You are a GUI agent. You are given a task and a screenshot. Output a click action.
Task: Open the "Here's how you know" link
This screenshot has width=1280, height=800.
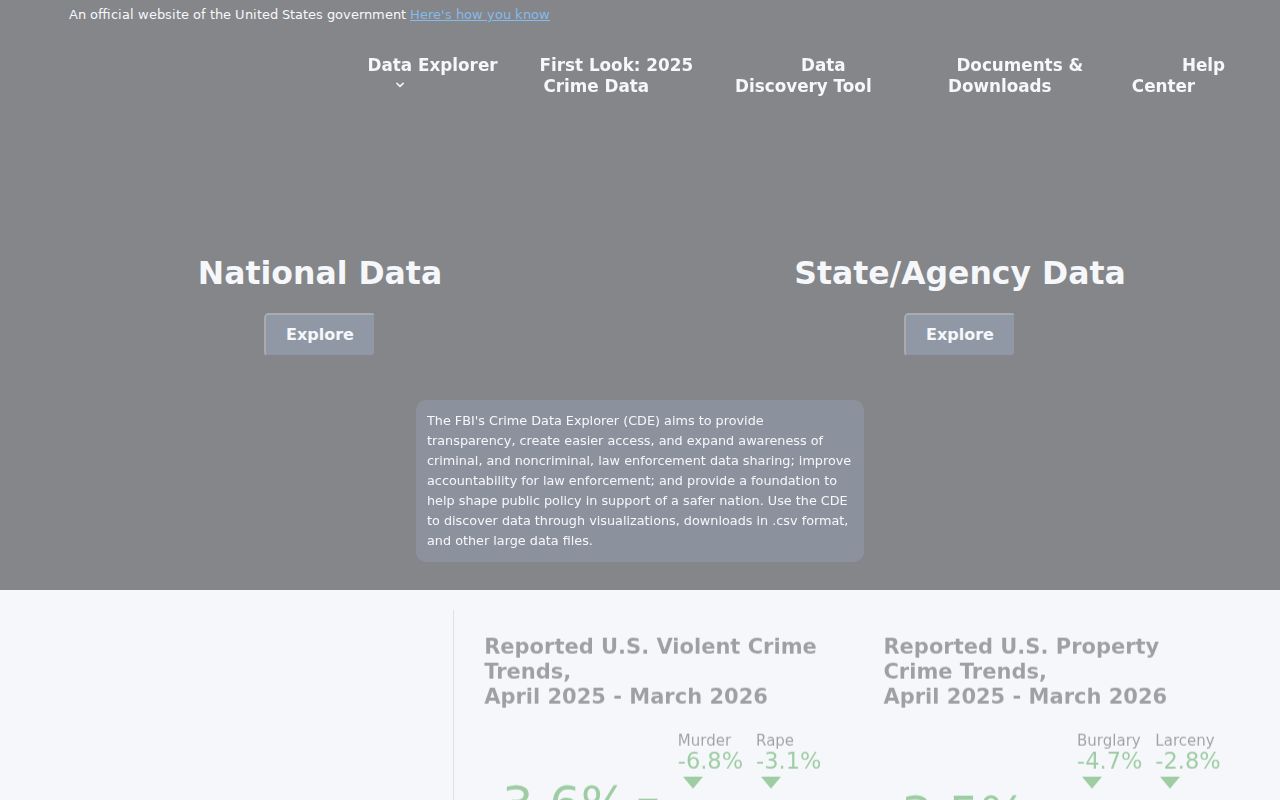pos(479,14)
